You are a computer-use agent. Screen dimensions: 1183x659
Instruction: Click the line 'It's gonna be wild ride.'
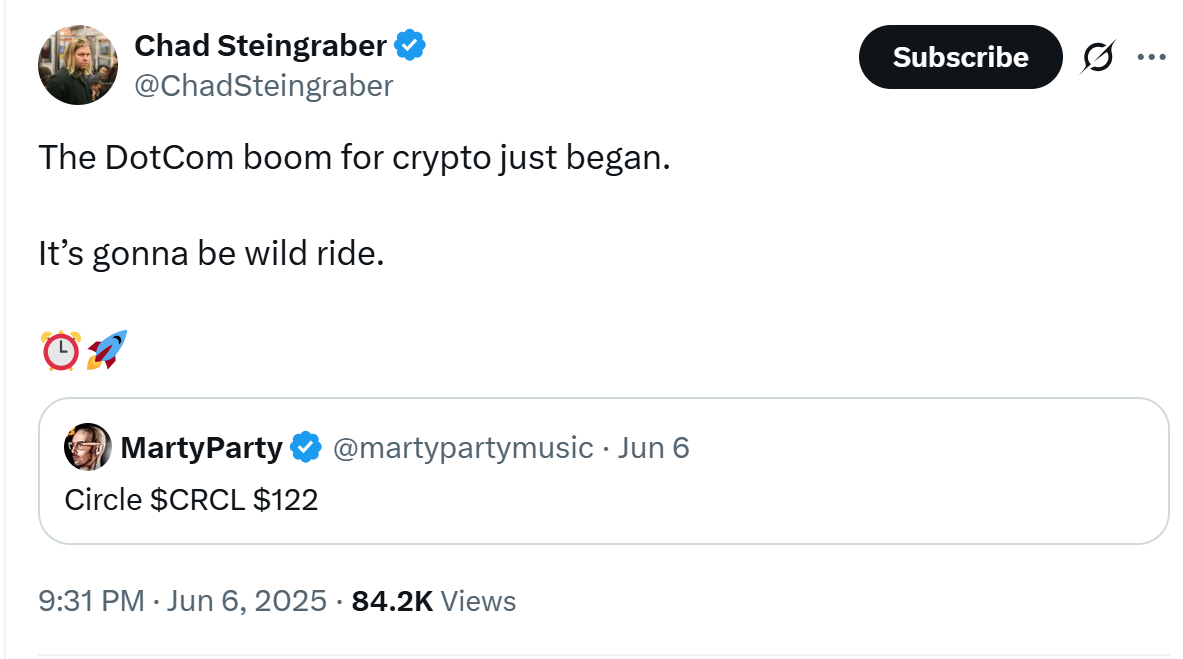[x=211, y=254]
